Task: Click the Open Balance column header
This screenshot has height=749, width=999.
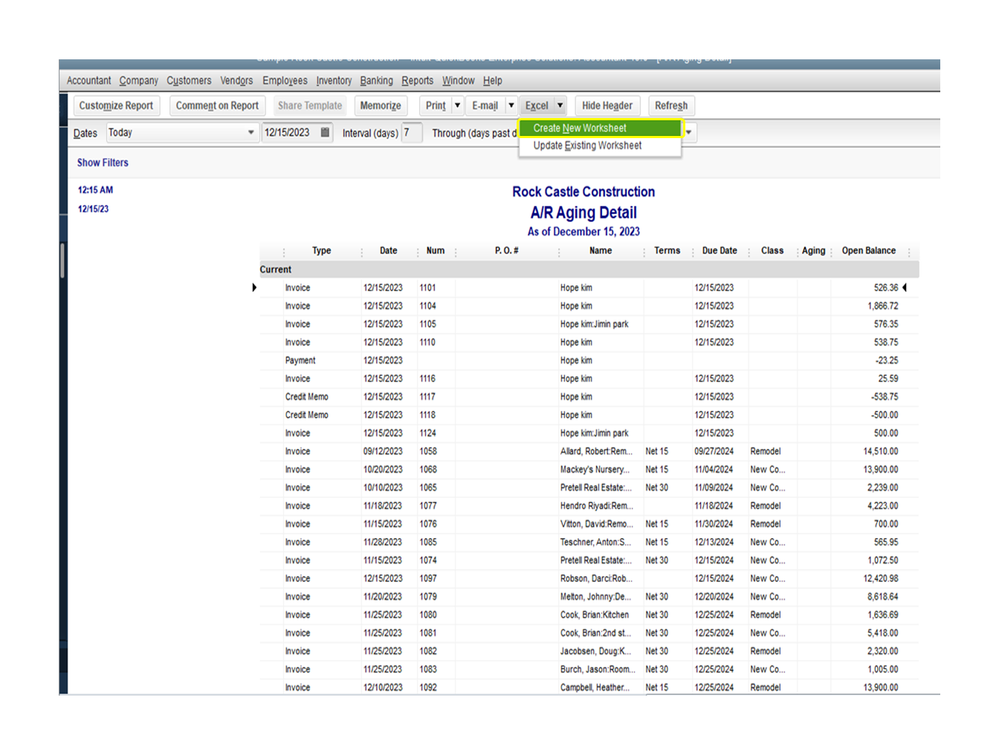Action: (869, 251)
